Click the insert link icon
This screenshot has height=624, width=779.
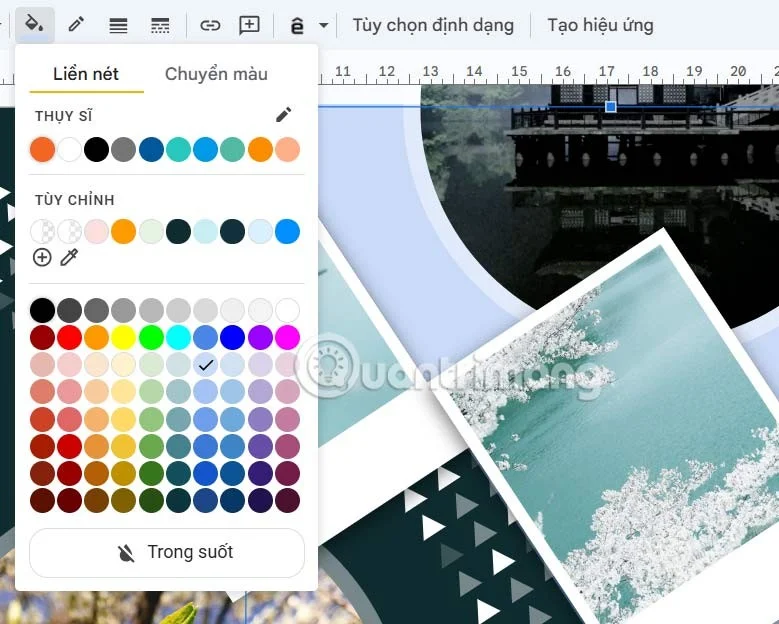tap(210, 25)
